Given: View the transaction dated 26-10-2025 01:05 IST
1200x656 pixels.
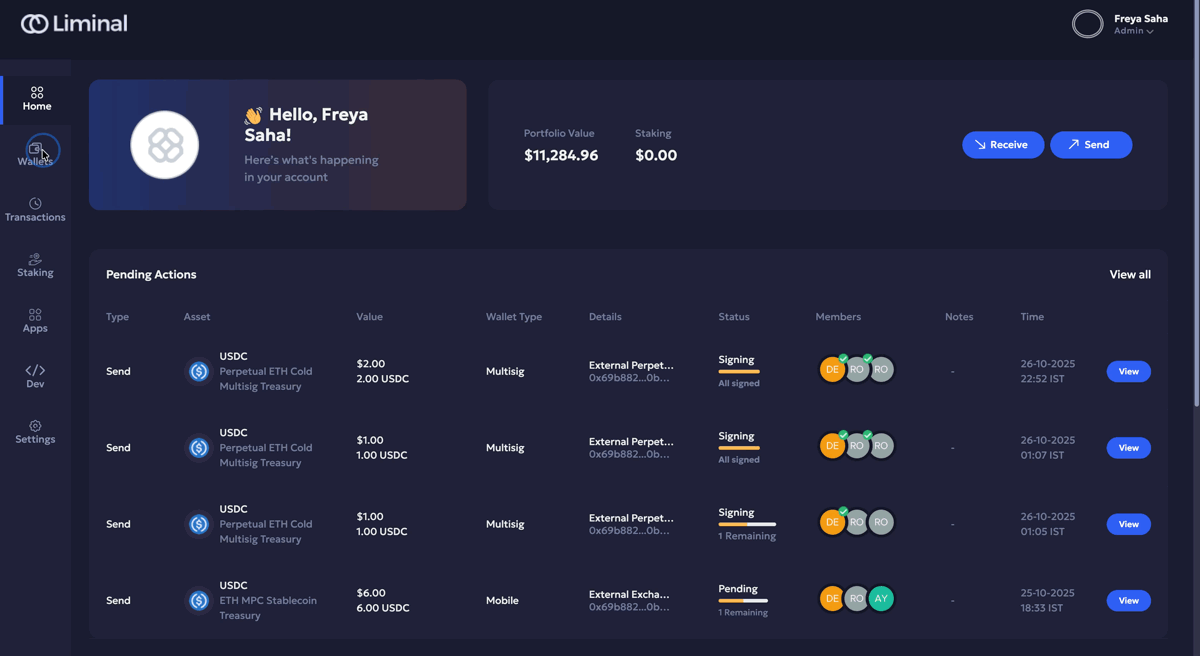Looking at the screenshot, I should tap(1128, 524).
